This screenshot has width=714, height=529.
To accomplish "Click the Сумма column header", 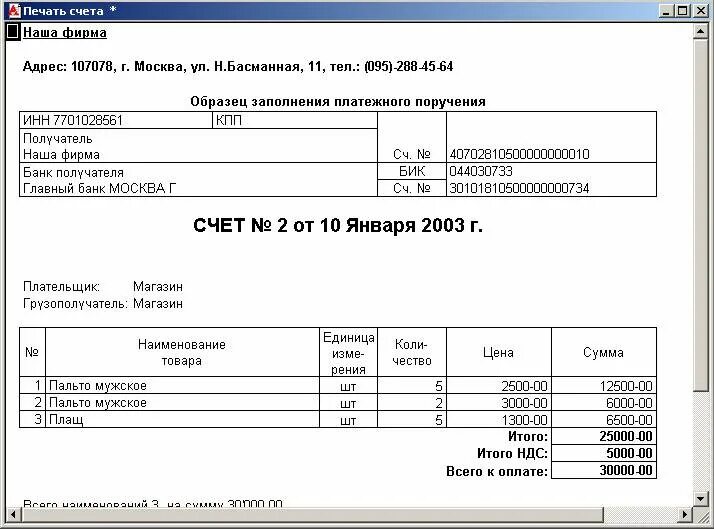I will (604, 352).
